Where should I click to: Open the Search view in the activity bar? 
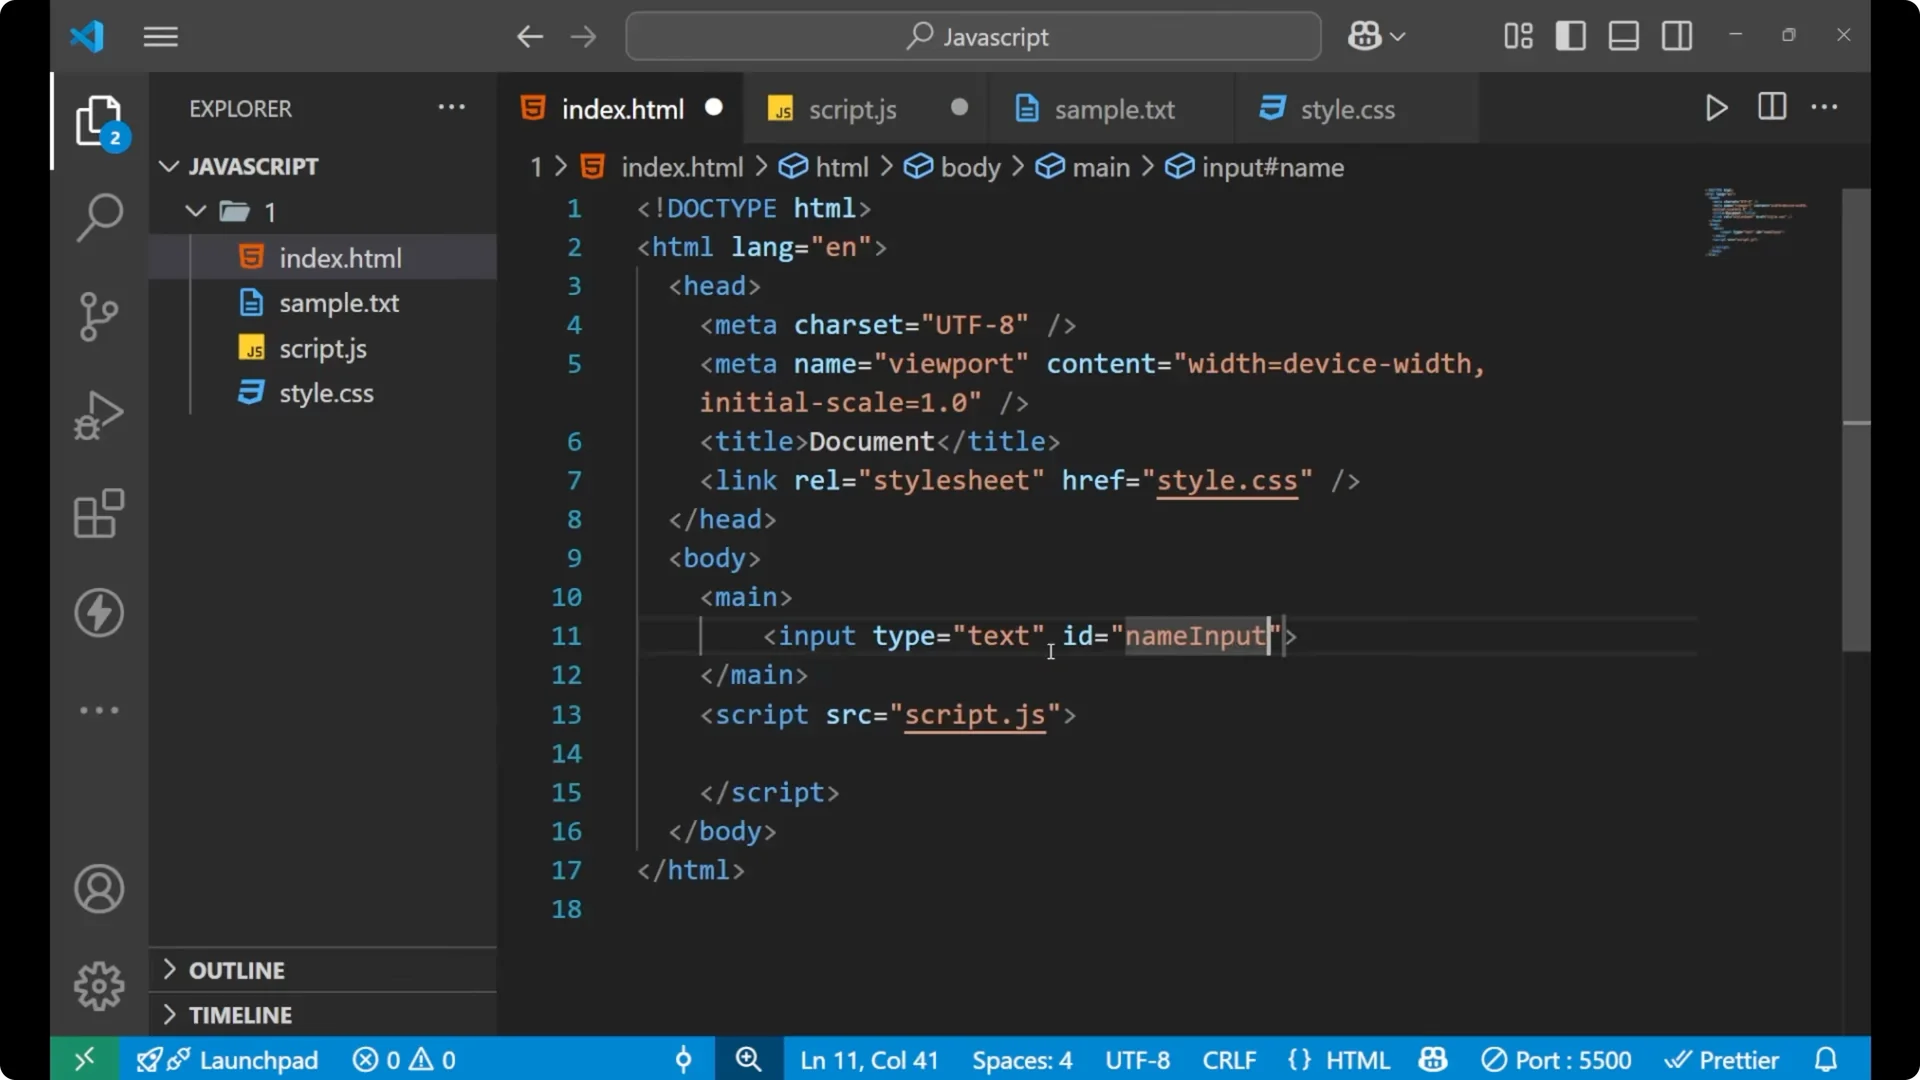98,216
